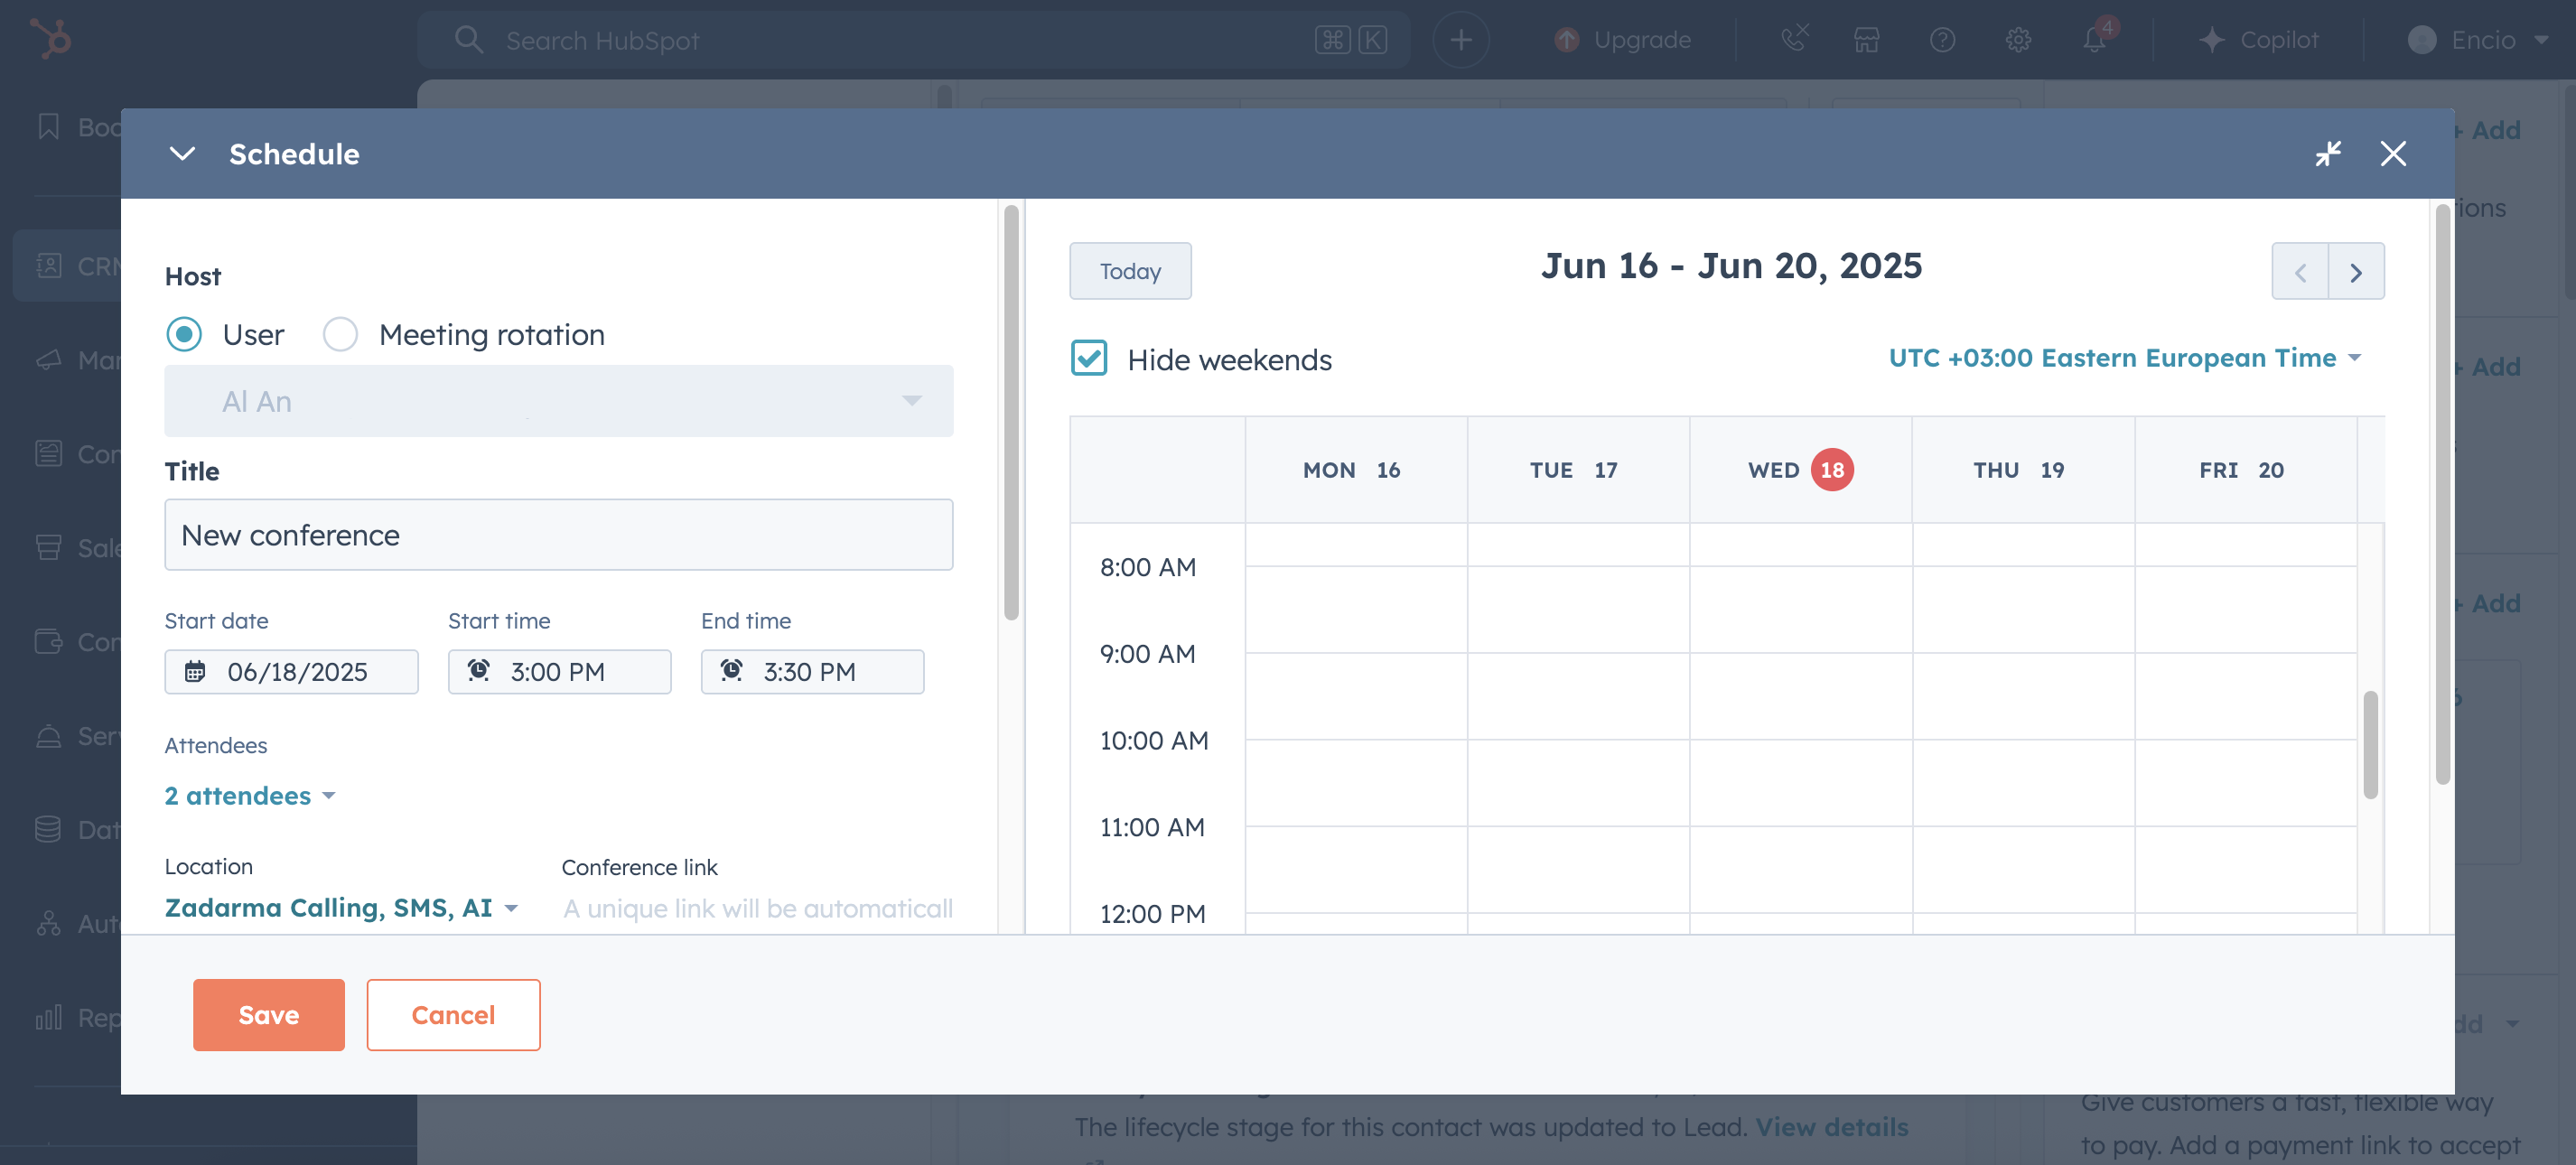Go to next week arrow
This screenshot has height=1165, width=2576.
(2356, 272)
